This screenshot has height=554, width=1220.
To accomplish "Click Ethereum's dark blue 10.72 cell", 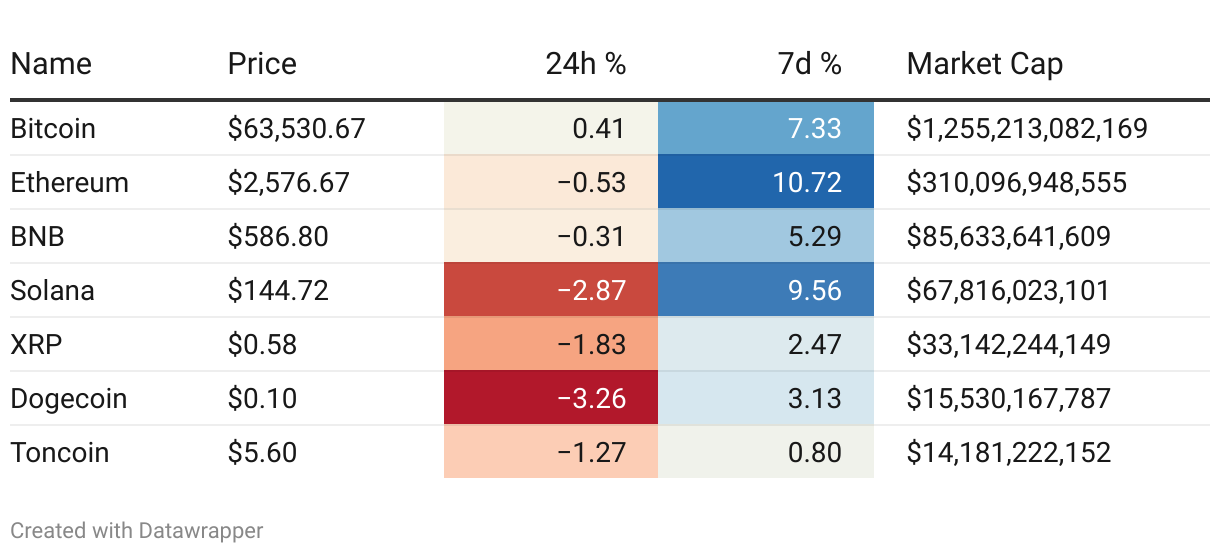I will click(x=766, y=182).
